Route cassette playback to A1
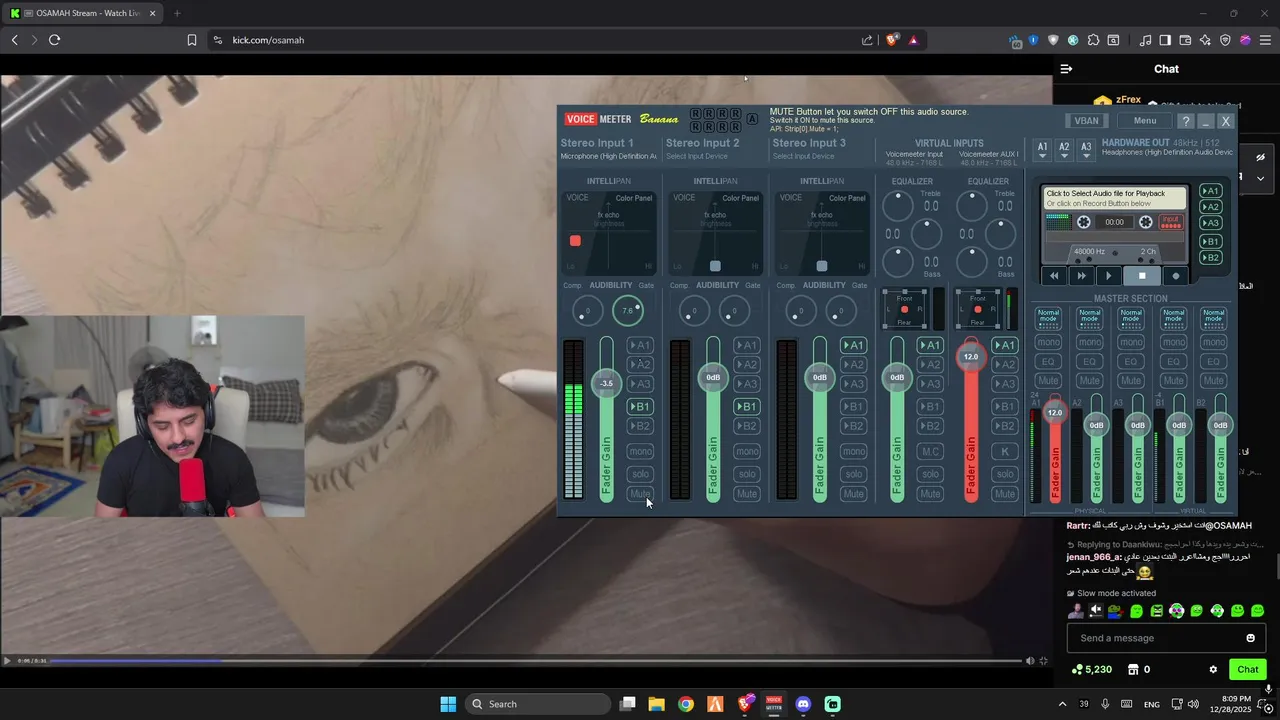Viewport: 1280px width, 720px height. coord(1210,191)
